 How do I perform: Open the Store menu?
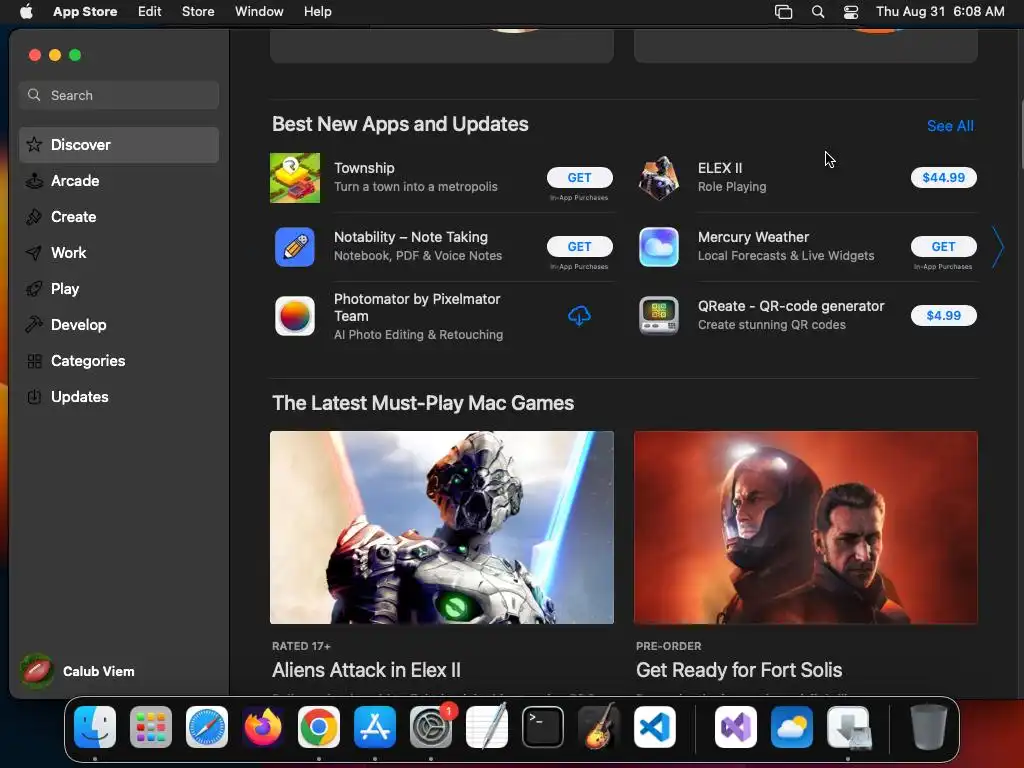click(198, 12)
